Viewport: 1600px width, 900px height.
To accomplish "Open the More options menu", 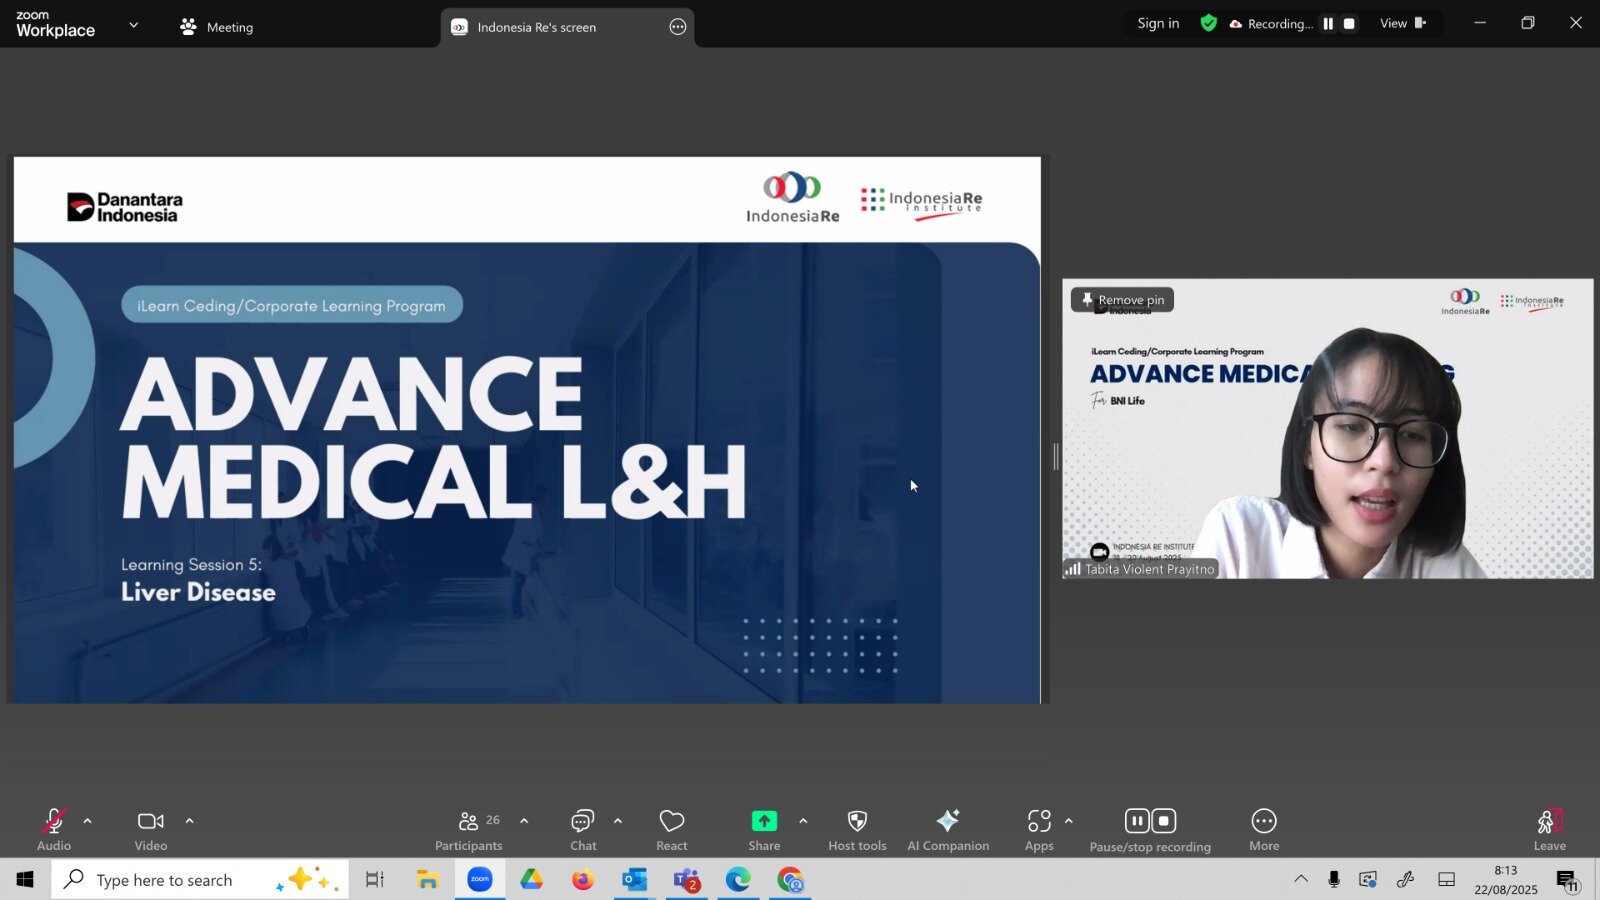I will (1264, 830).
